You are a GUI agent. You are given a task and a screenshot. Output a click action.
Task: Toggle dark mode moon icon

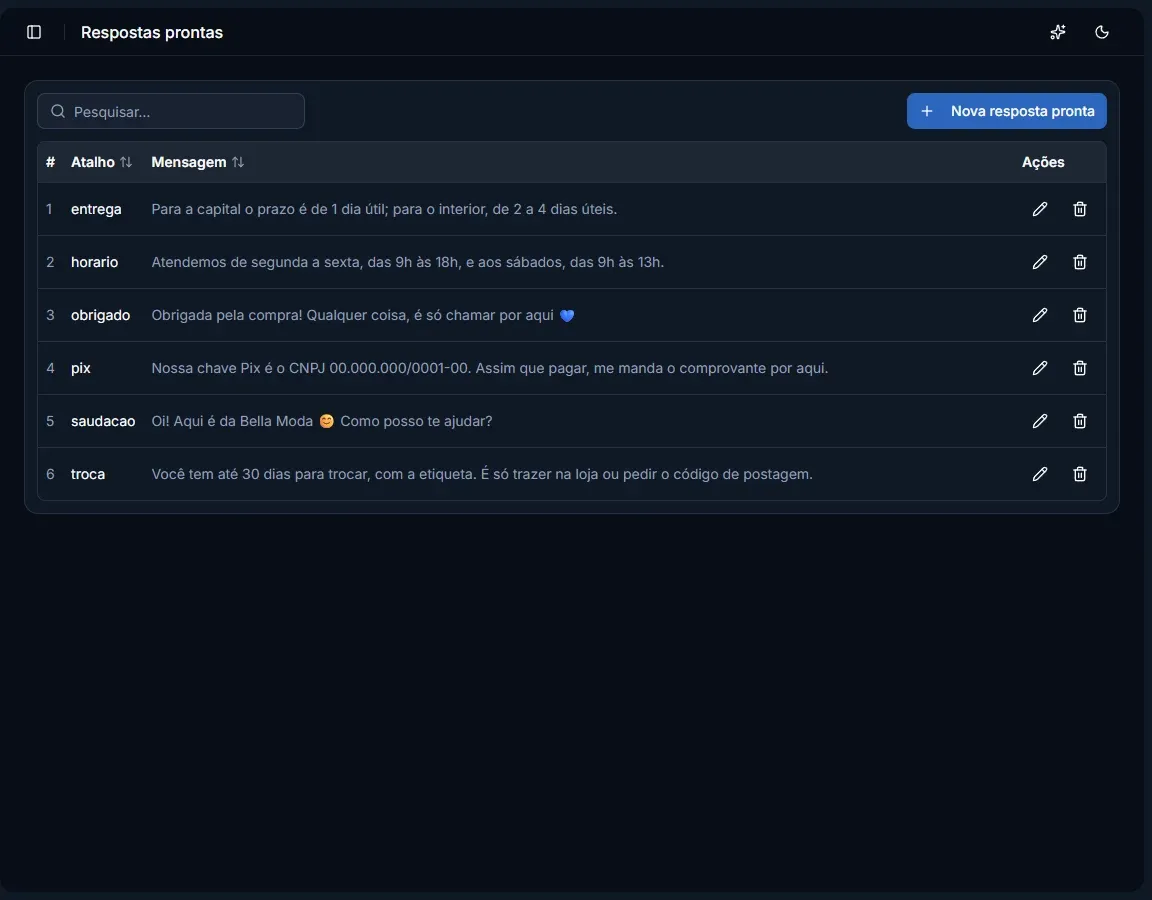1101,32
